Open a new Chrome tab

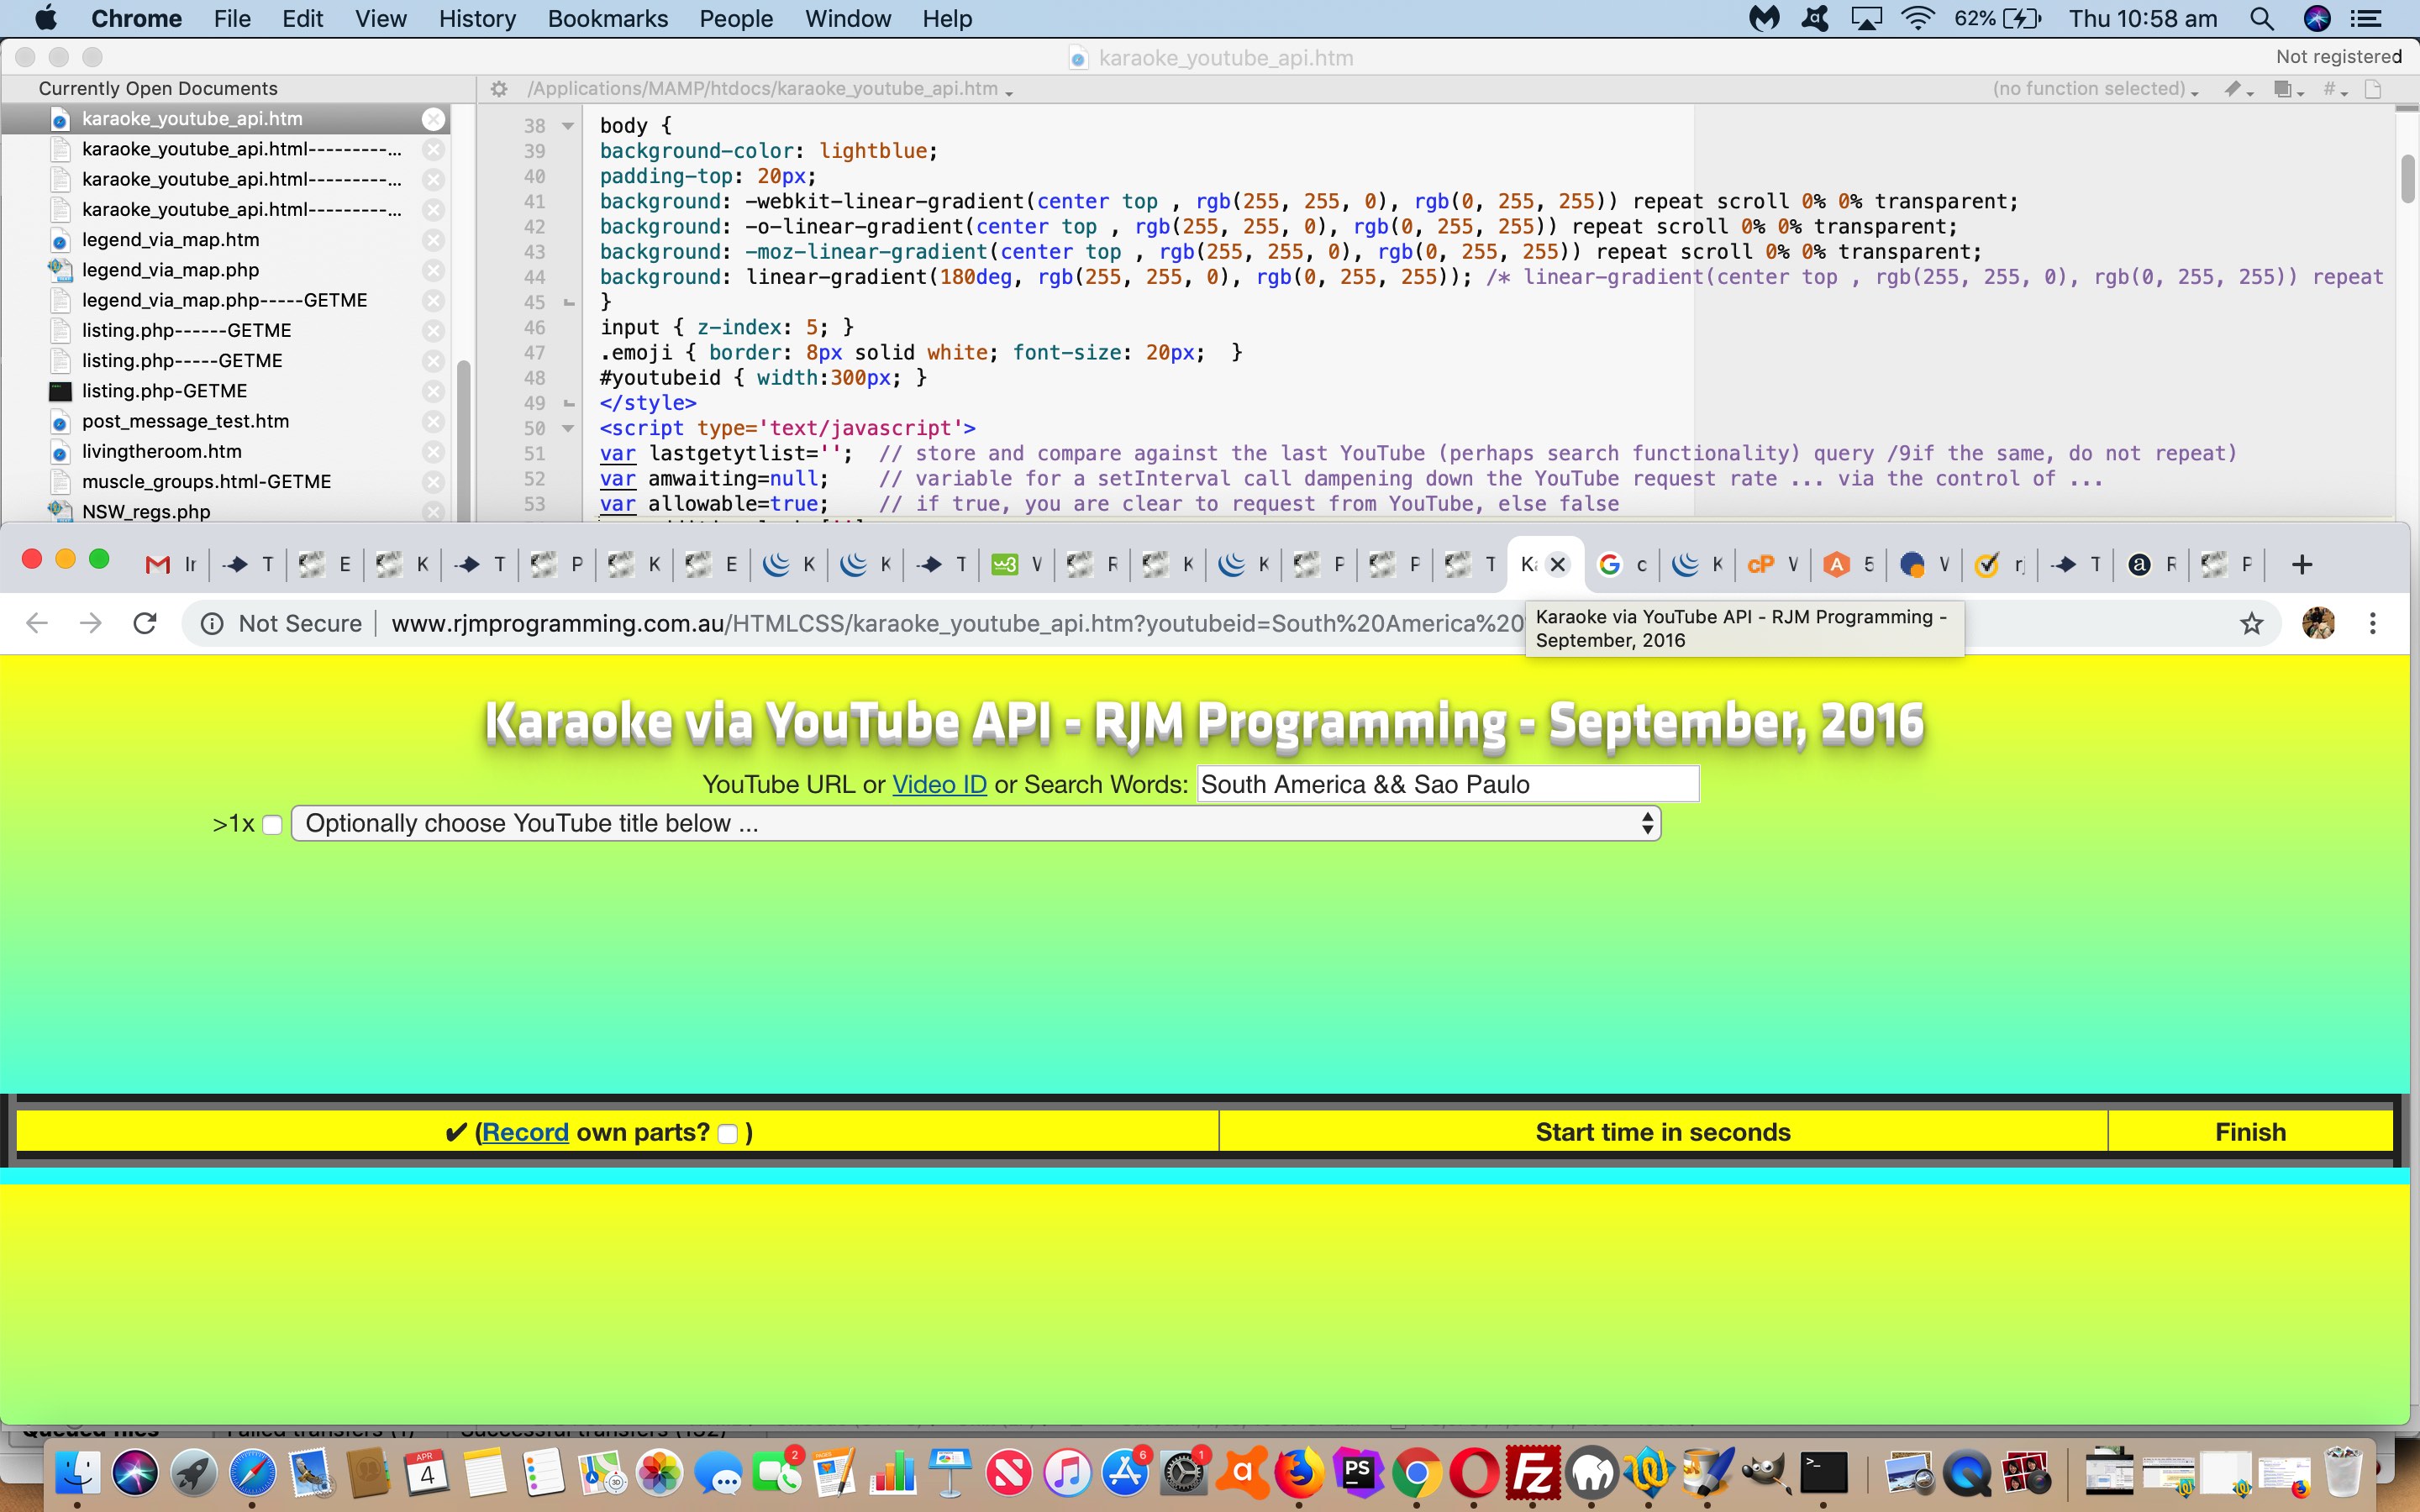click(x=2301, y=565)
